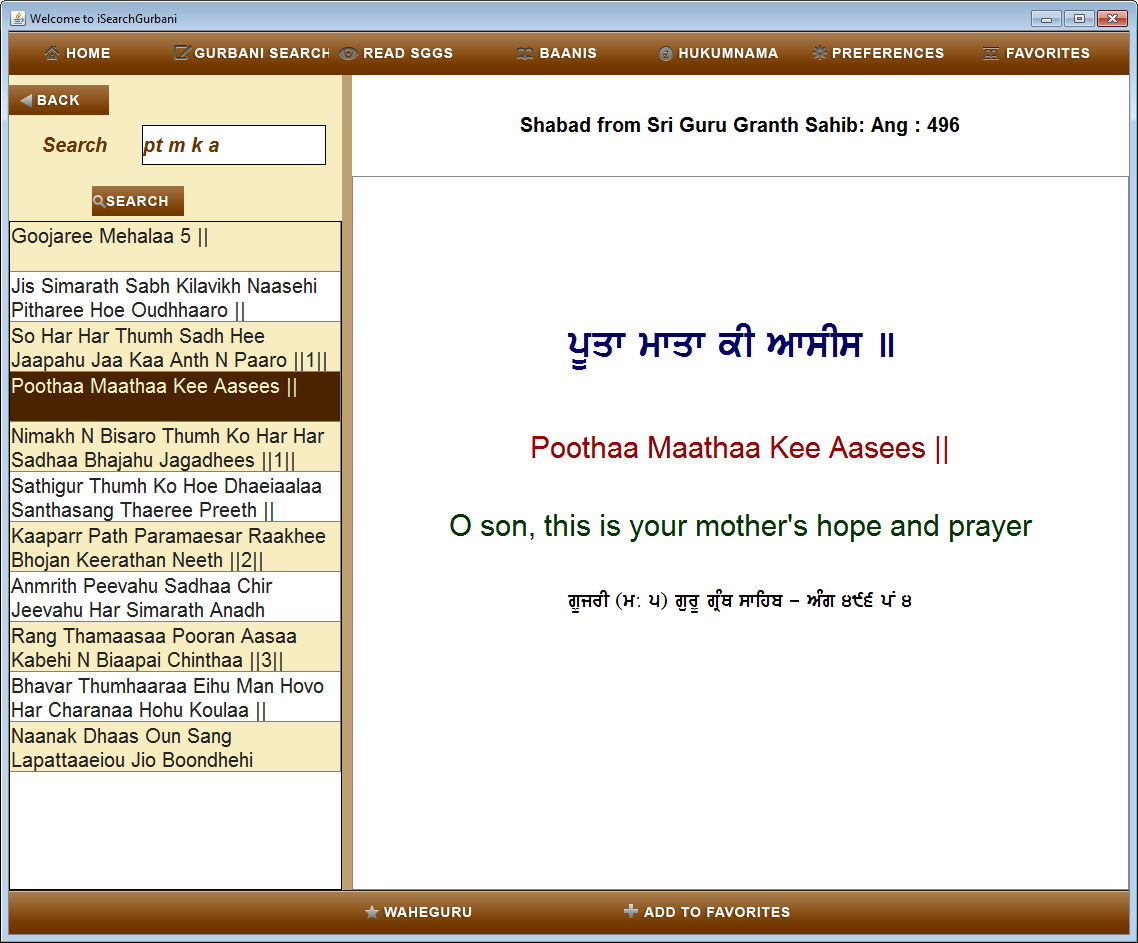Close the iSearchGurbani window

[1112, 19]
